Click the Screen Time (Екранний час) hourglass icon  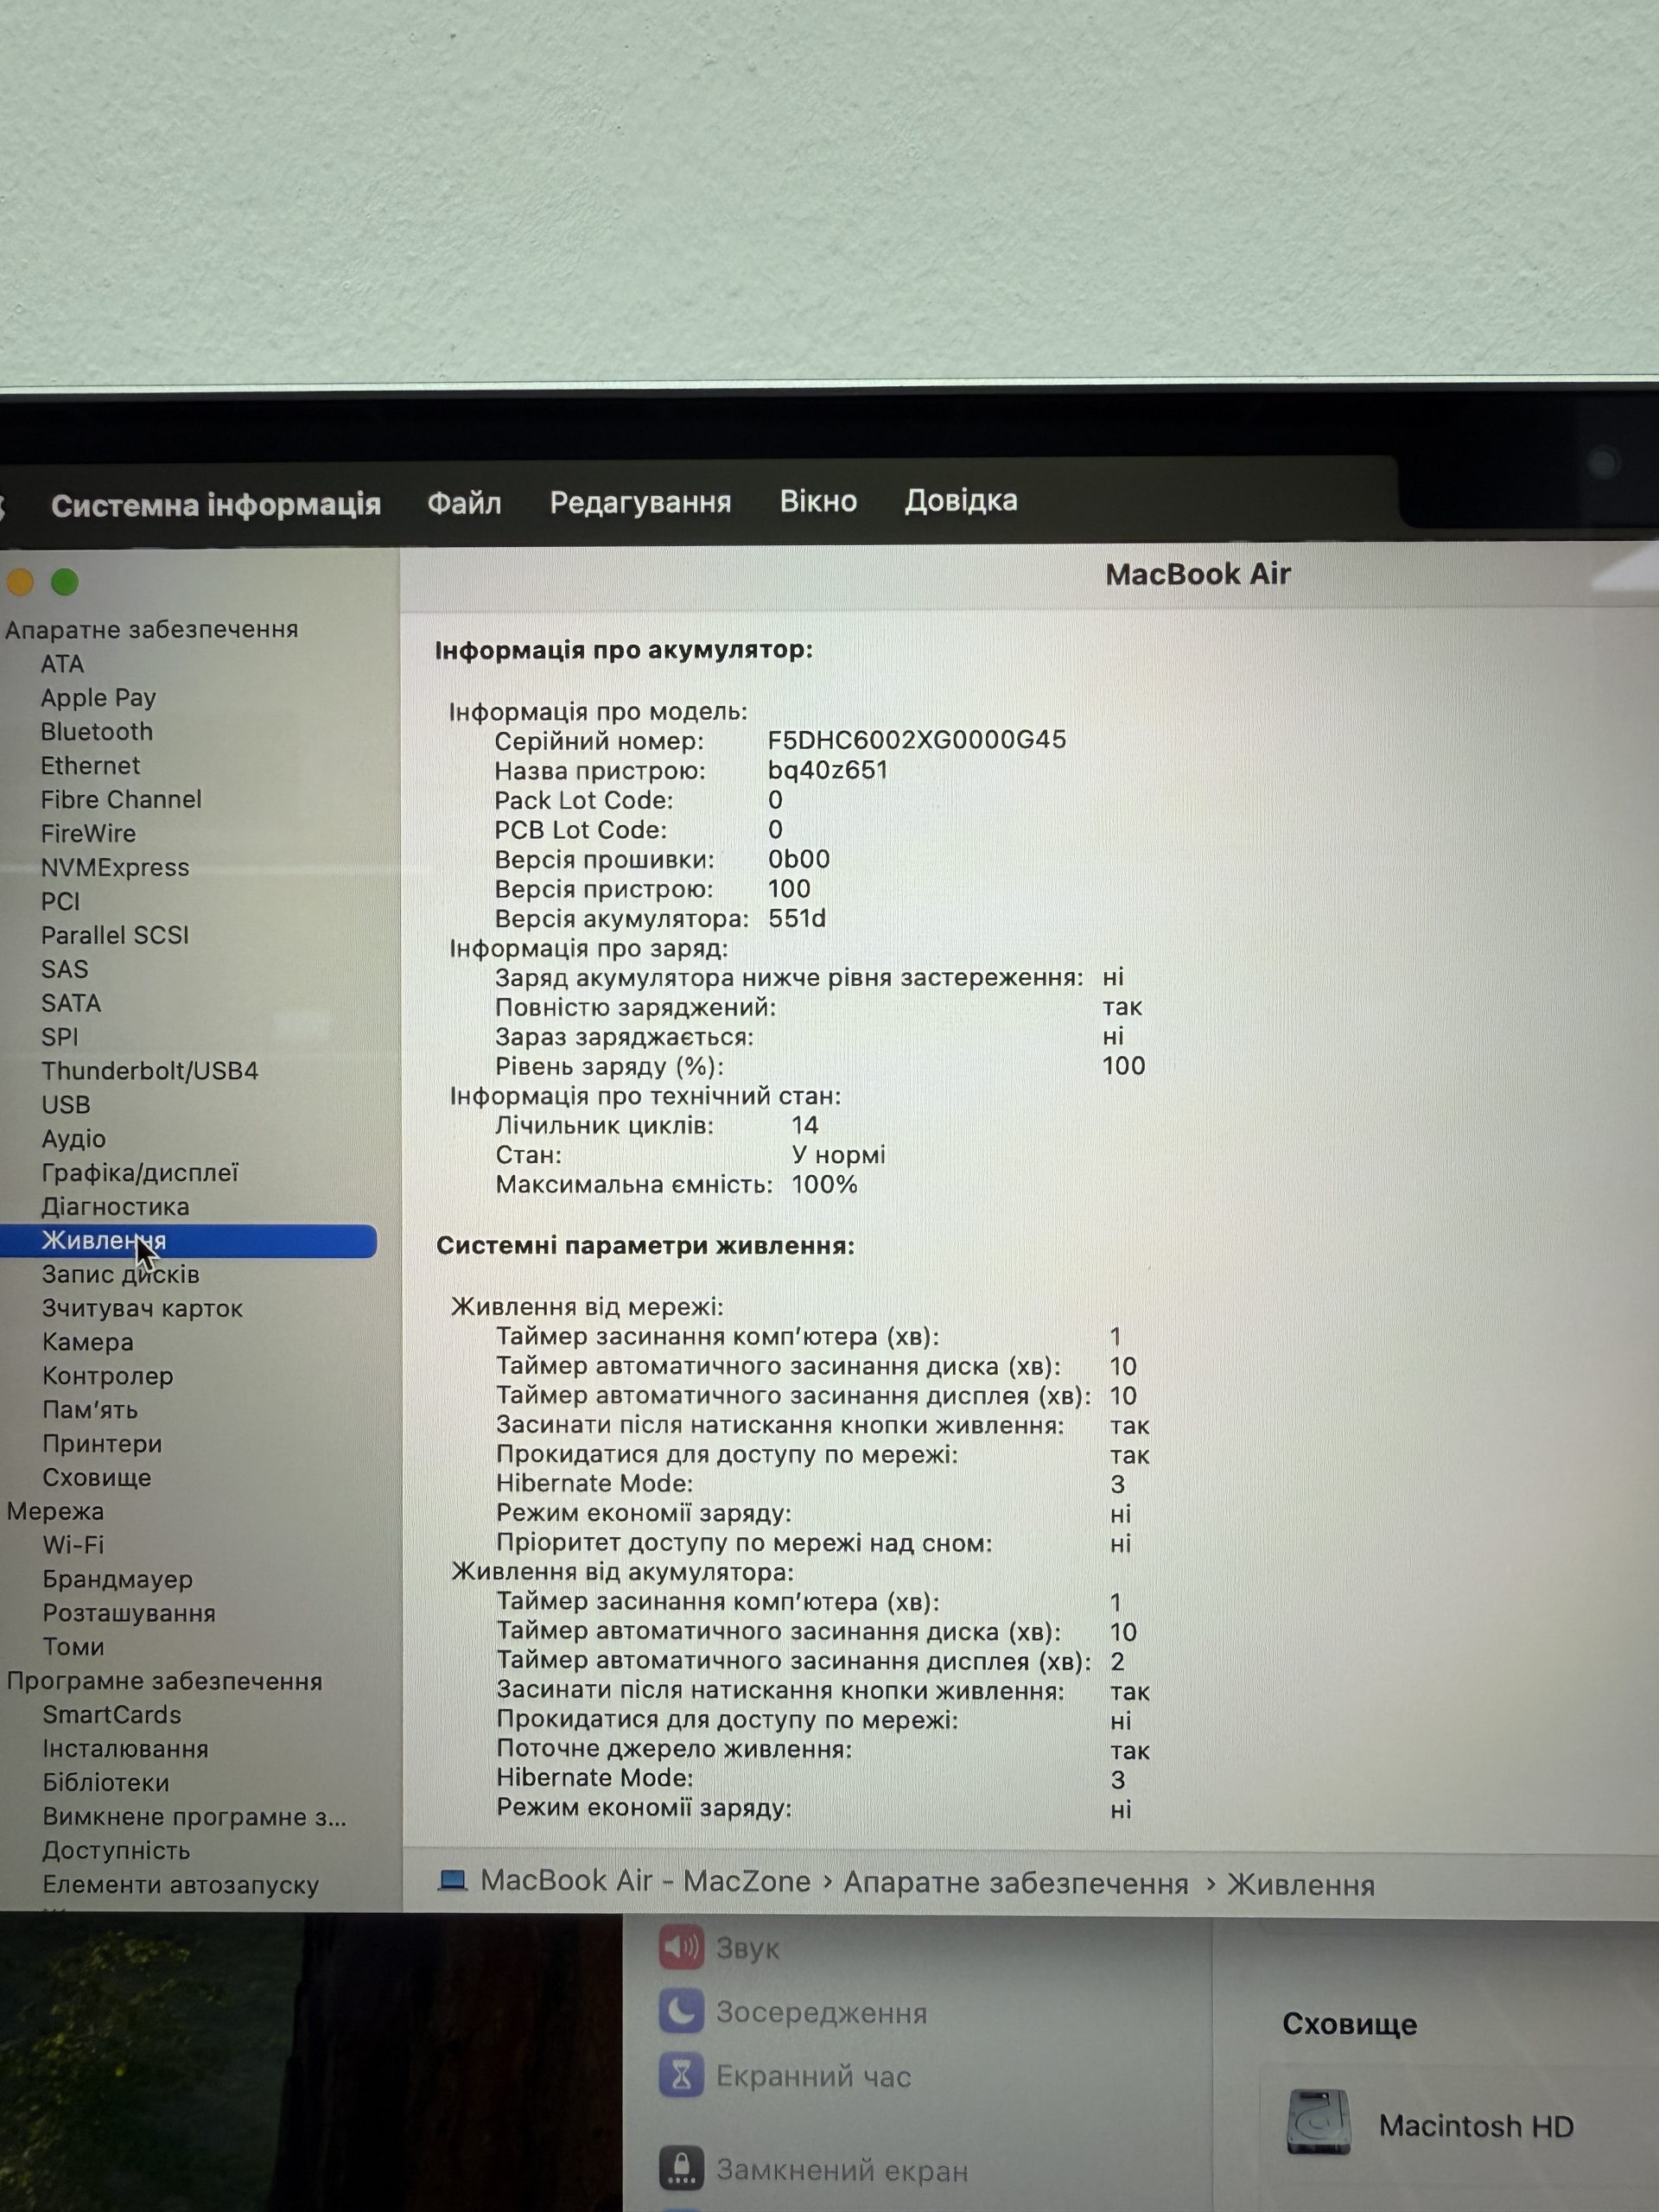tap(681, 2076)
